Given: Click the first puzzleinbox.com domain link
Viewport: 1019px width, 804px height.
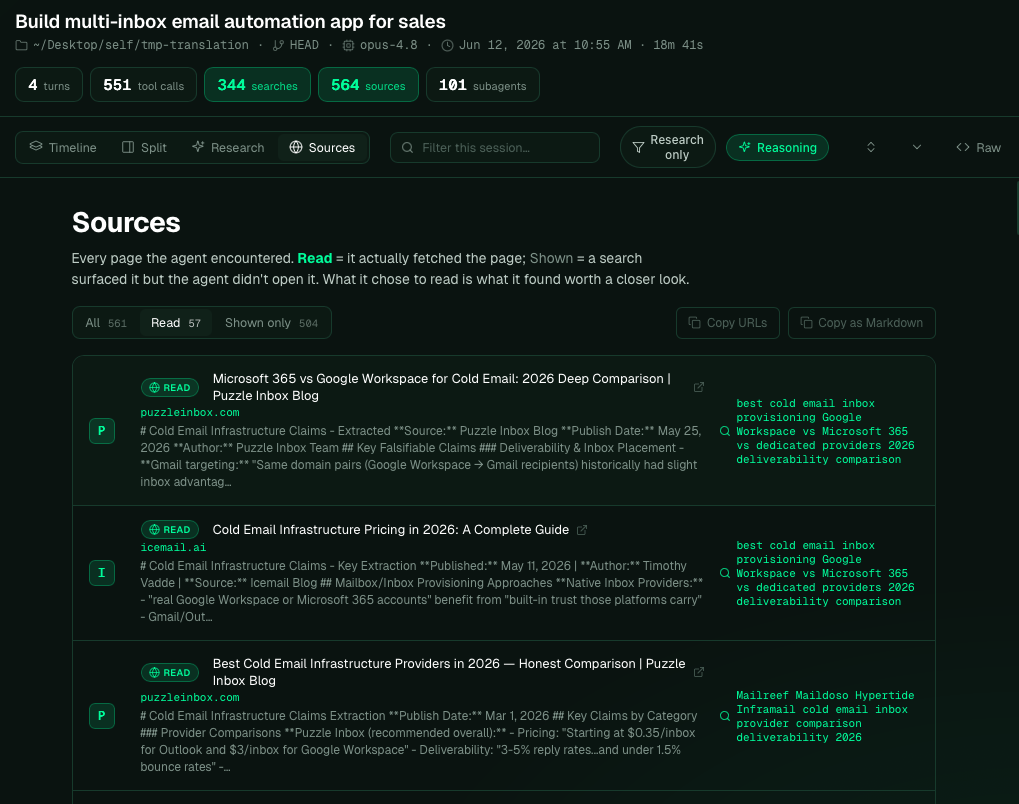Looking at the screenshot, I should pos(190,413).
